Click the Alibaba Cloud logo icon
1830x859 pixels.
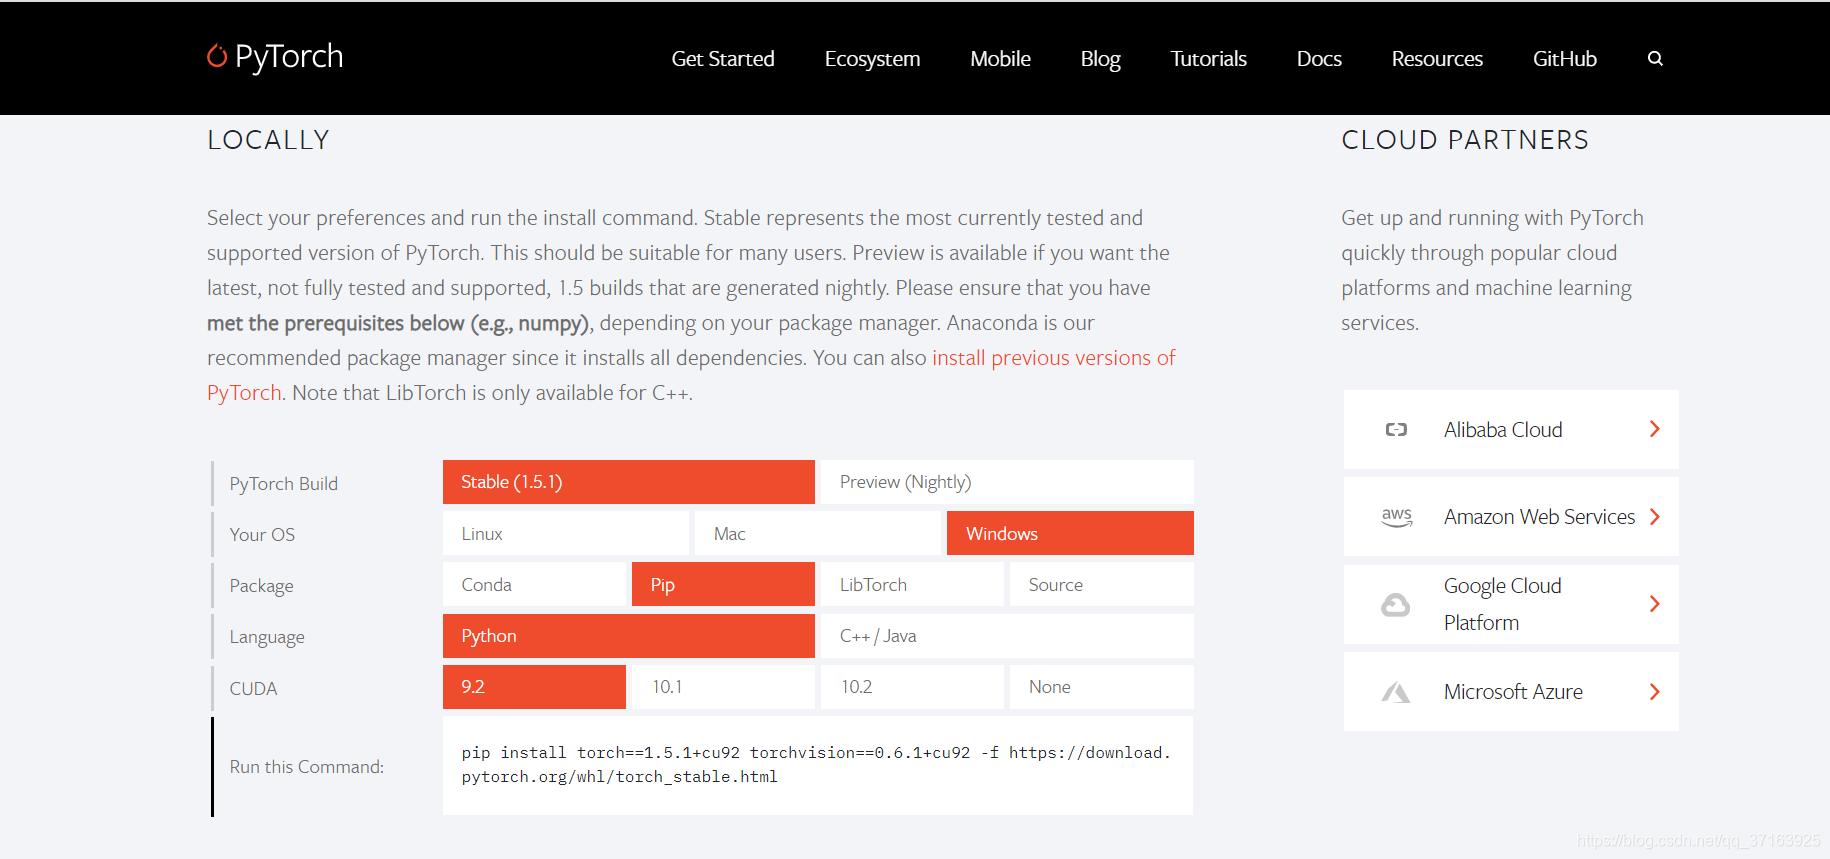(x=1396, y=430)
